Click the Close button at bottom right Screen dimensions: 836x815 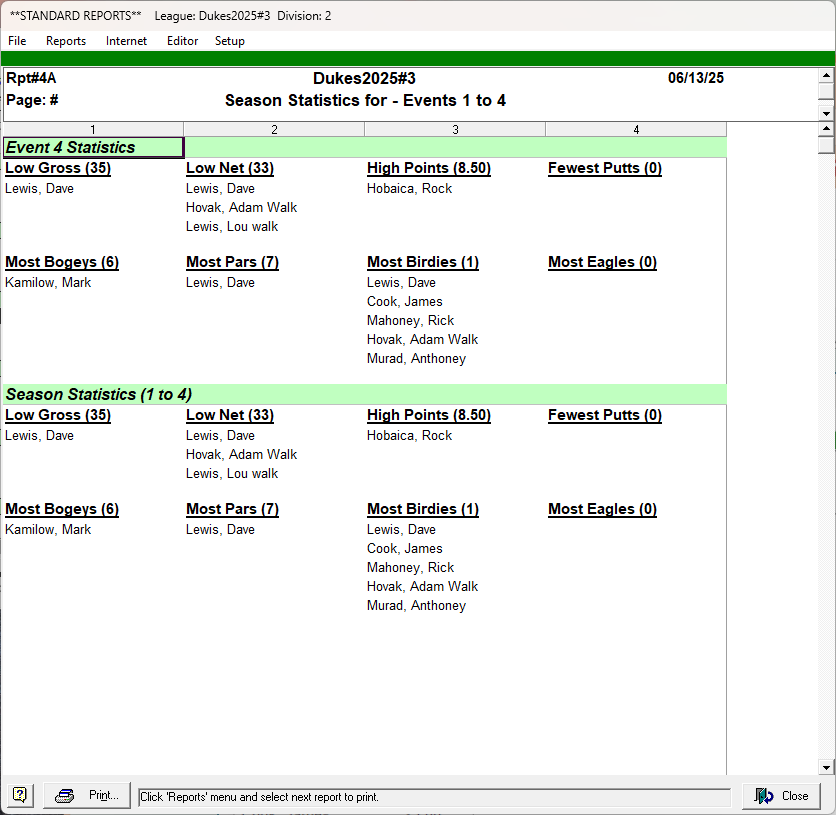(x=781, y=796)
